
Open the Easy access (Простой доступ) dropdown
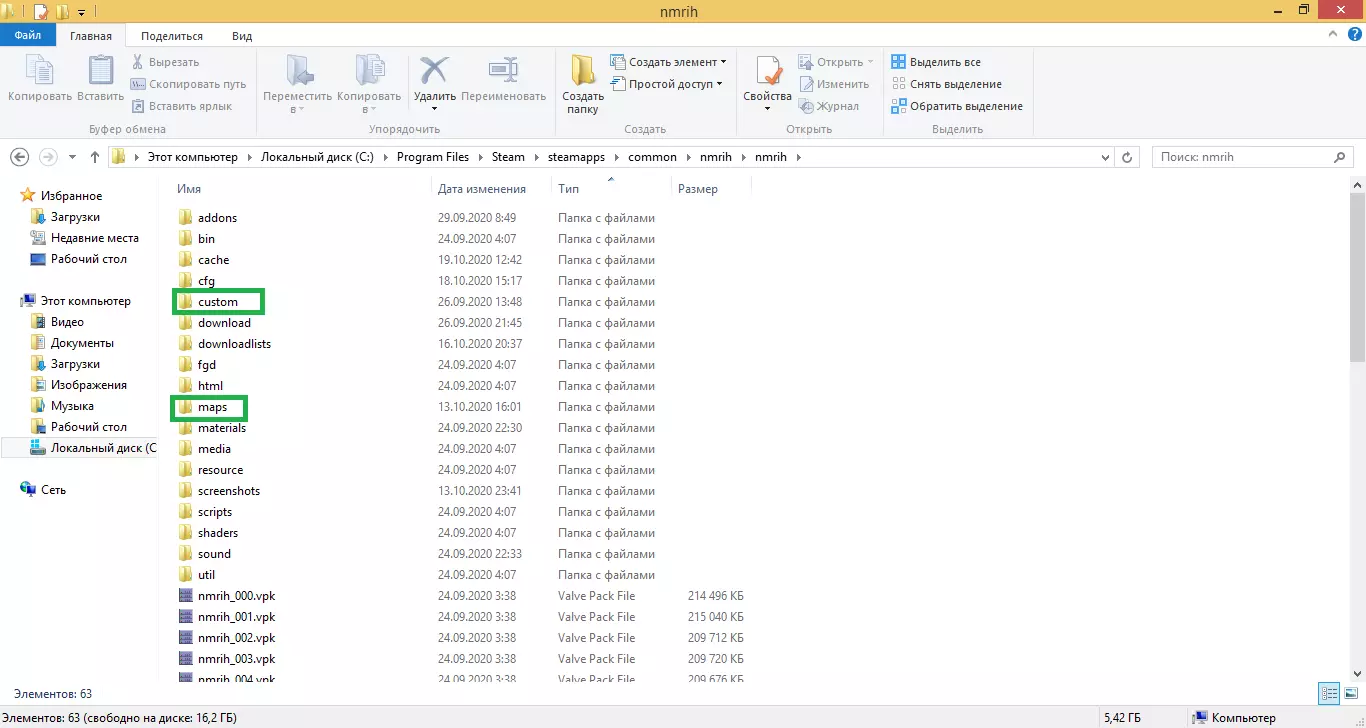click(670, 84)
